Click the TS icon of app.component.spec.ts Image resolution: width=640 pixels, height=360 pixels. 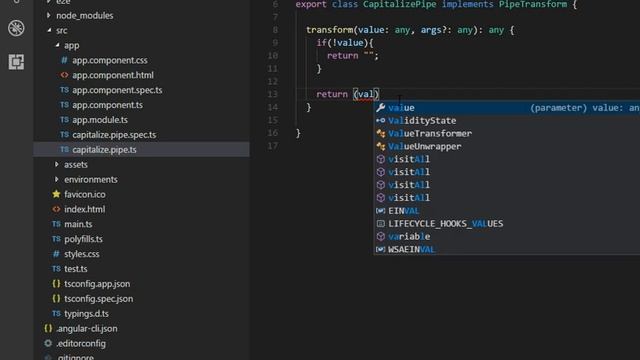pyautogui.click(x=64, y=90)
